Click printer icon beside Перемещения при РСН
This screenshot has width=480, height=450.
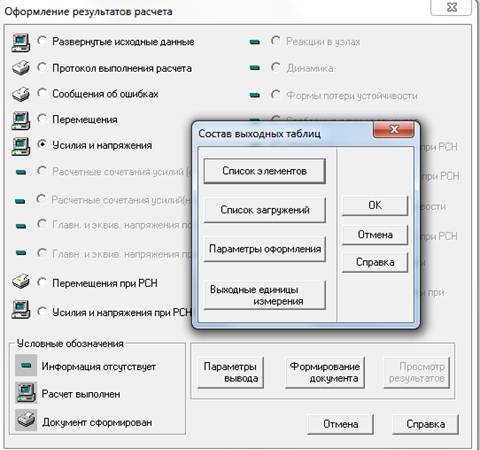click(x=21, y=281)
